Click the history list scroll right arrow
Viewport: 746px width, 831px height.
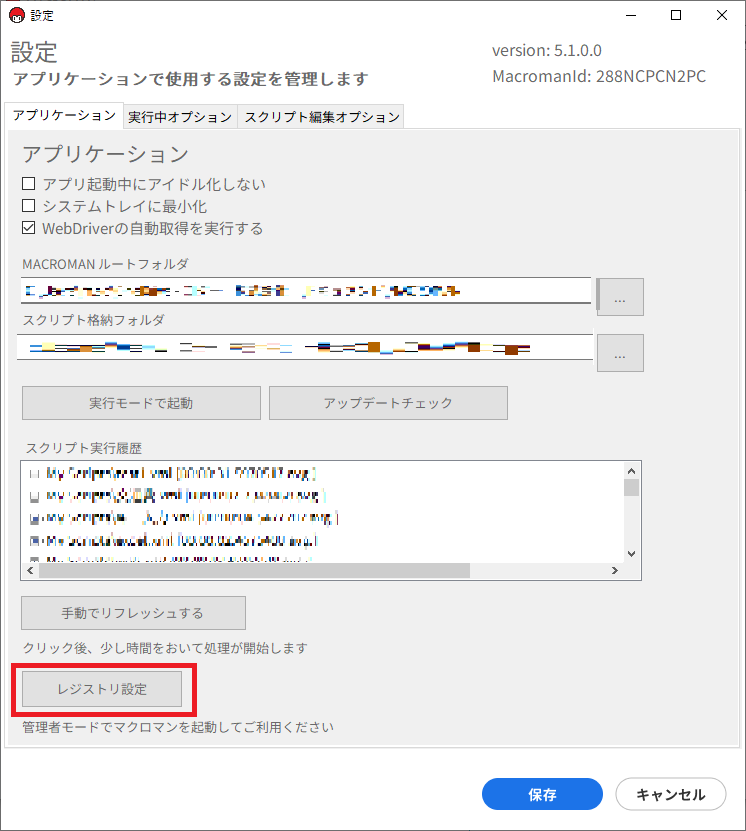click(615, 571)
